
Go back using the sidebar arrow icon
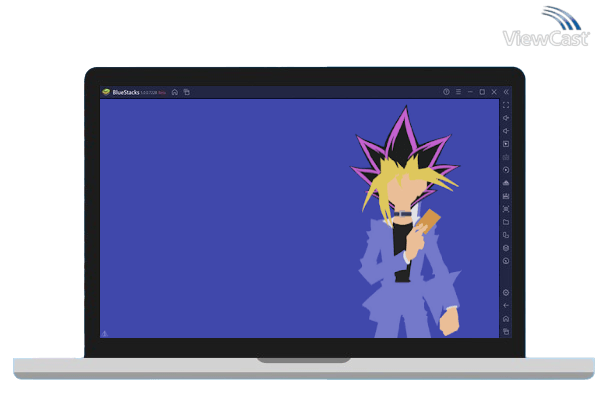tap(506, 306)
